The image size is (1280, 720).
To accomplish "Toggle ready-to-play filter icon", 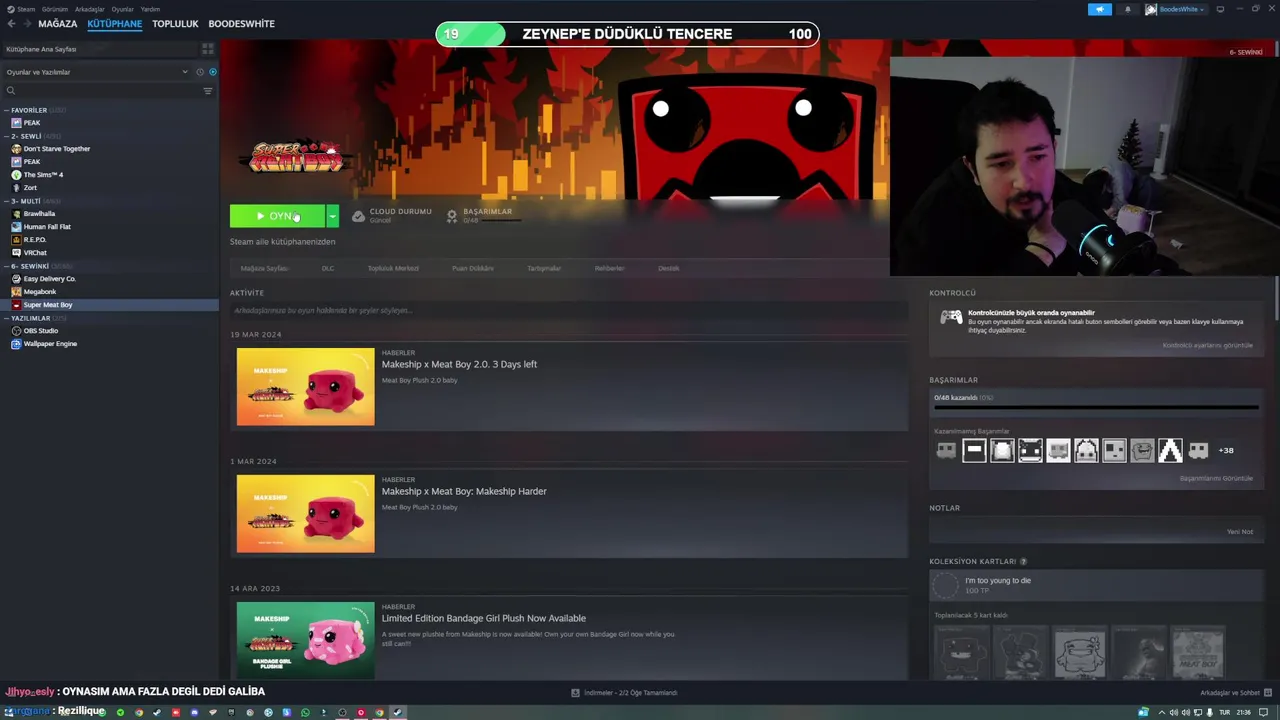I will 212,72.
